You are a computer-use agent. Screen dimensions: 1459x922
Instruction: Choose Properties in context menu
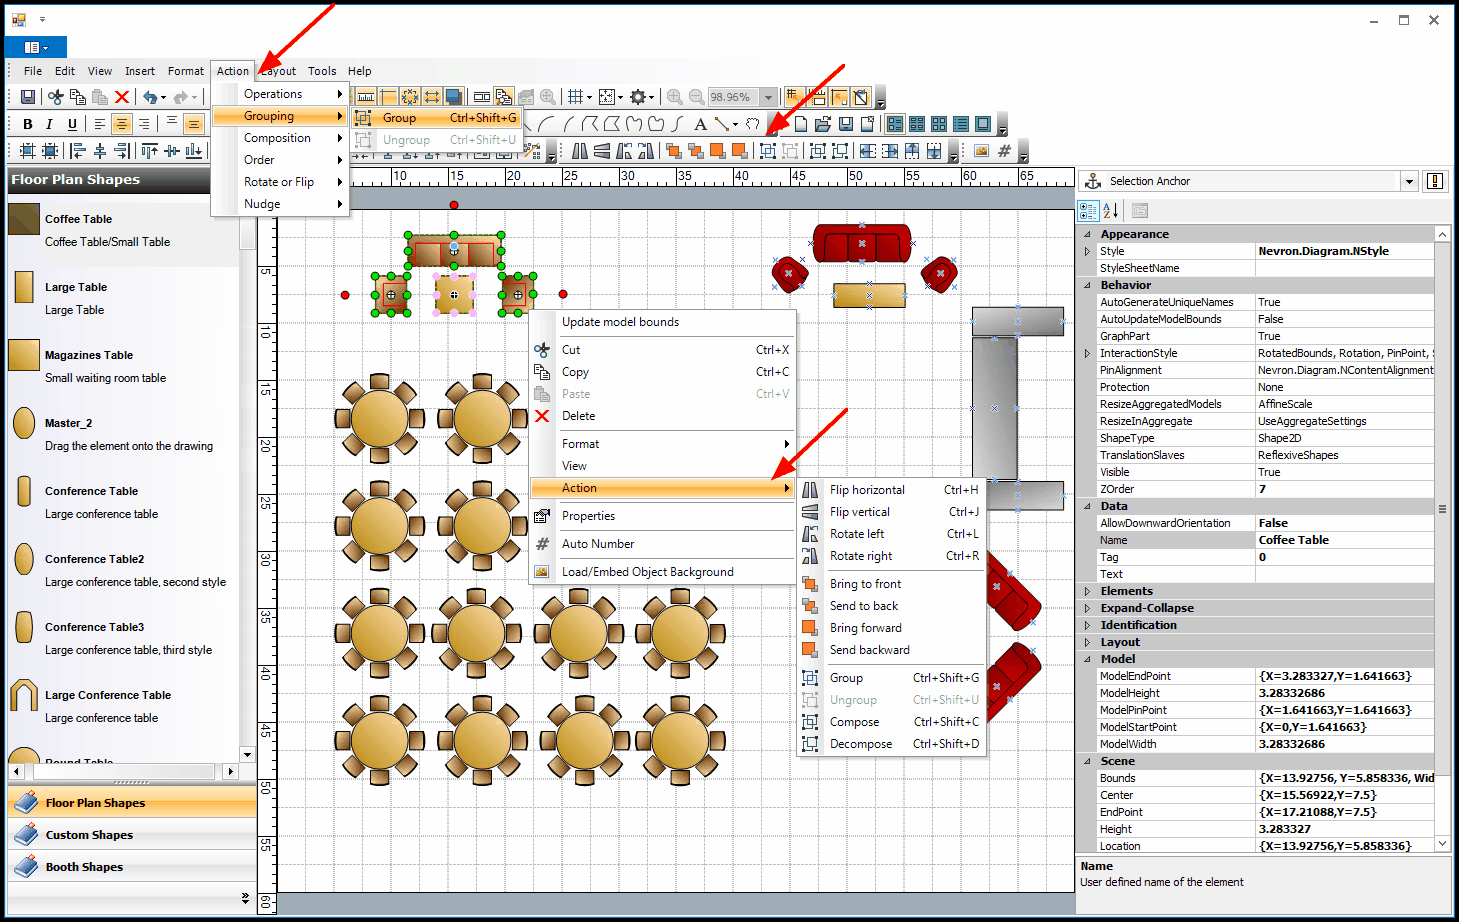[662, 516]
